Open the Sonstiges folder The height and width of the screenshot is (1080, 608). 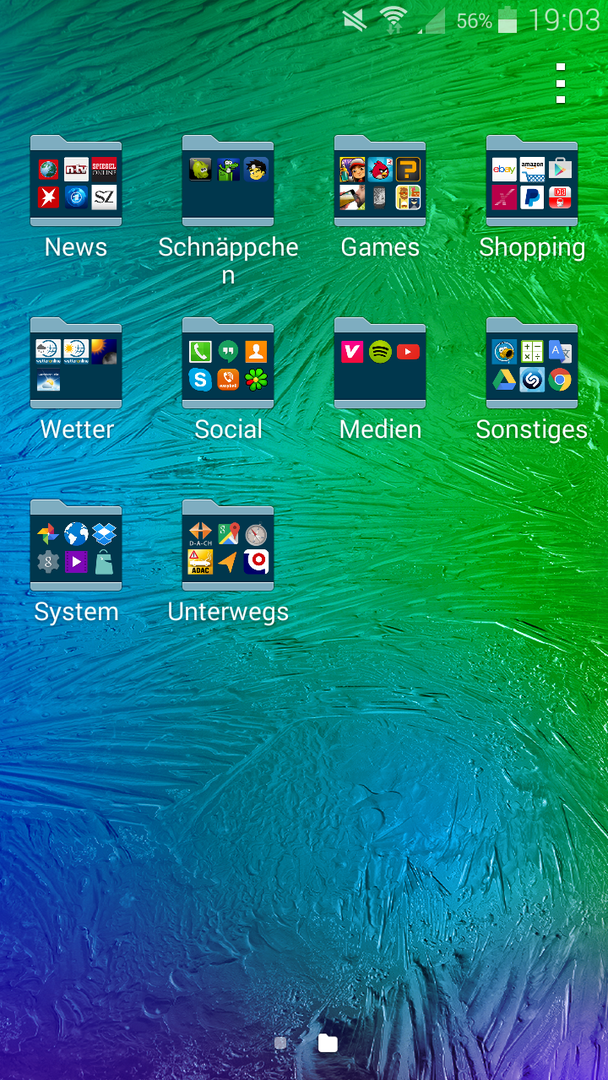point(532,363)
